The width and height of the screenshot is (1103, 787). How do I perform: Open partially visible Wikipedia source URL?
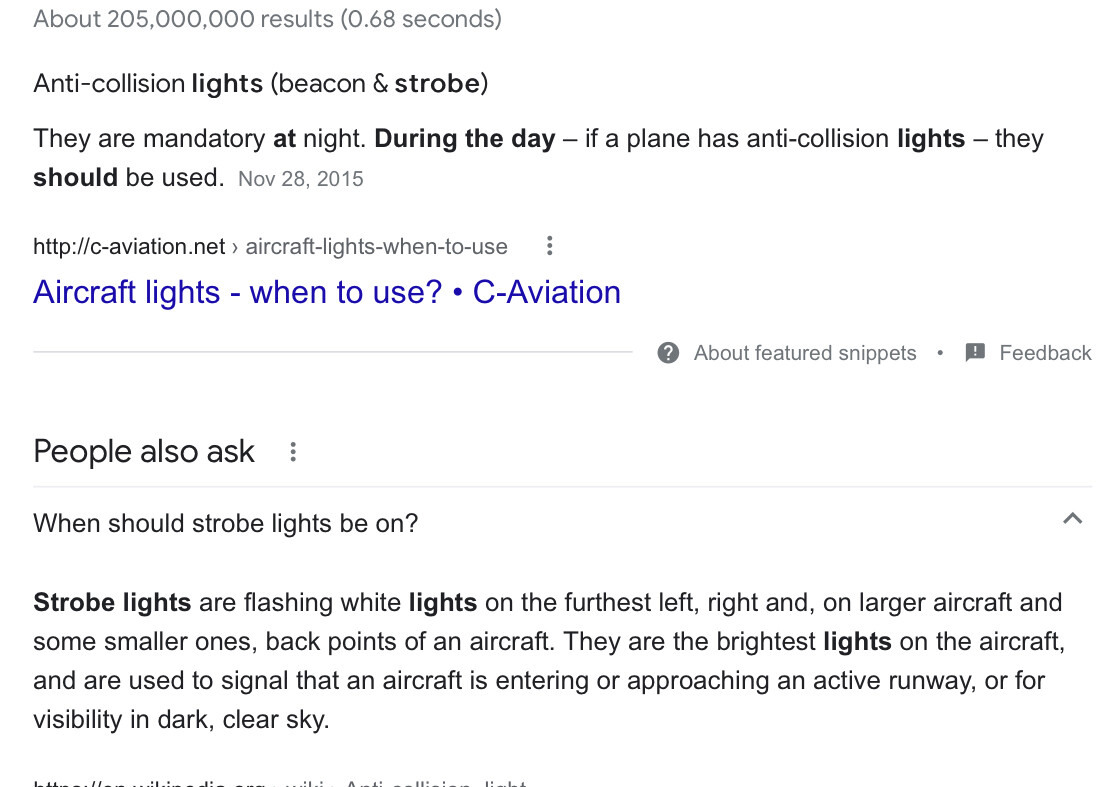coord(280,782)
